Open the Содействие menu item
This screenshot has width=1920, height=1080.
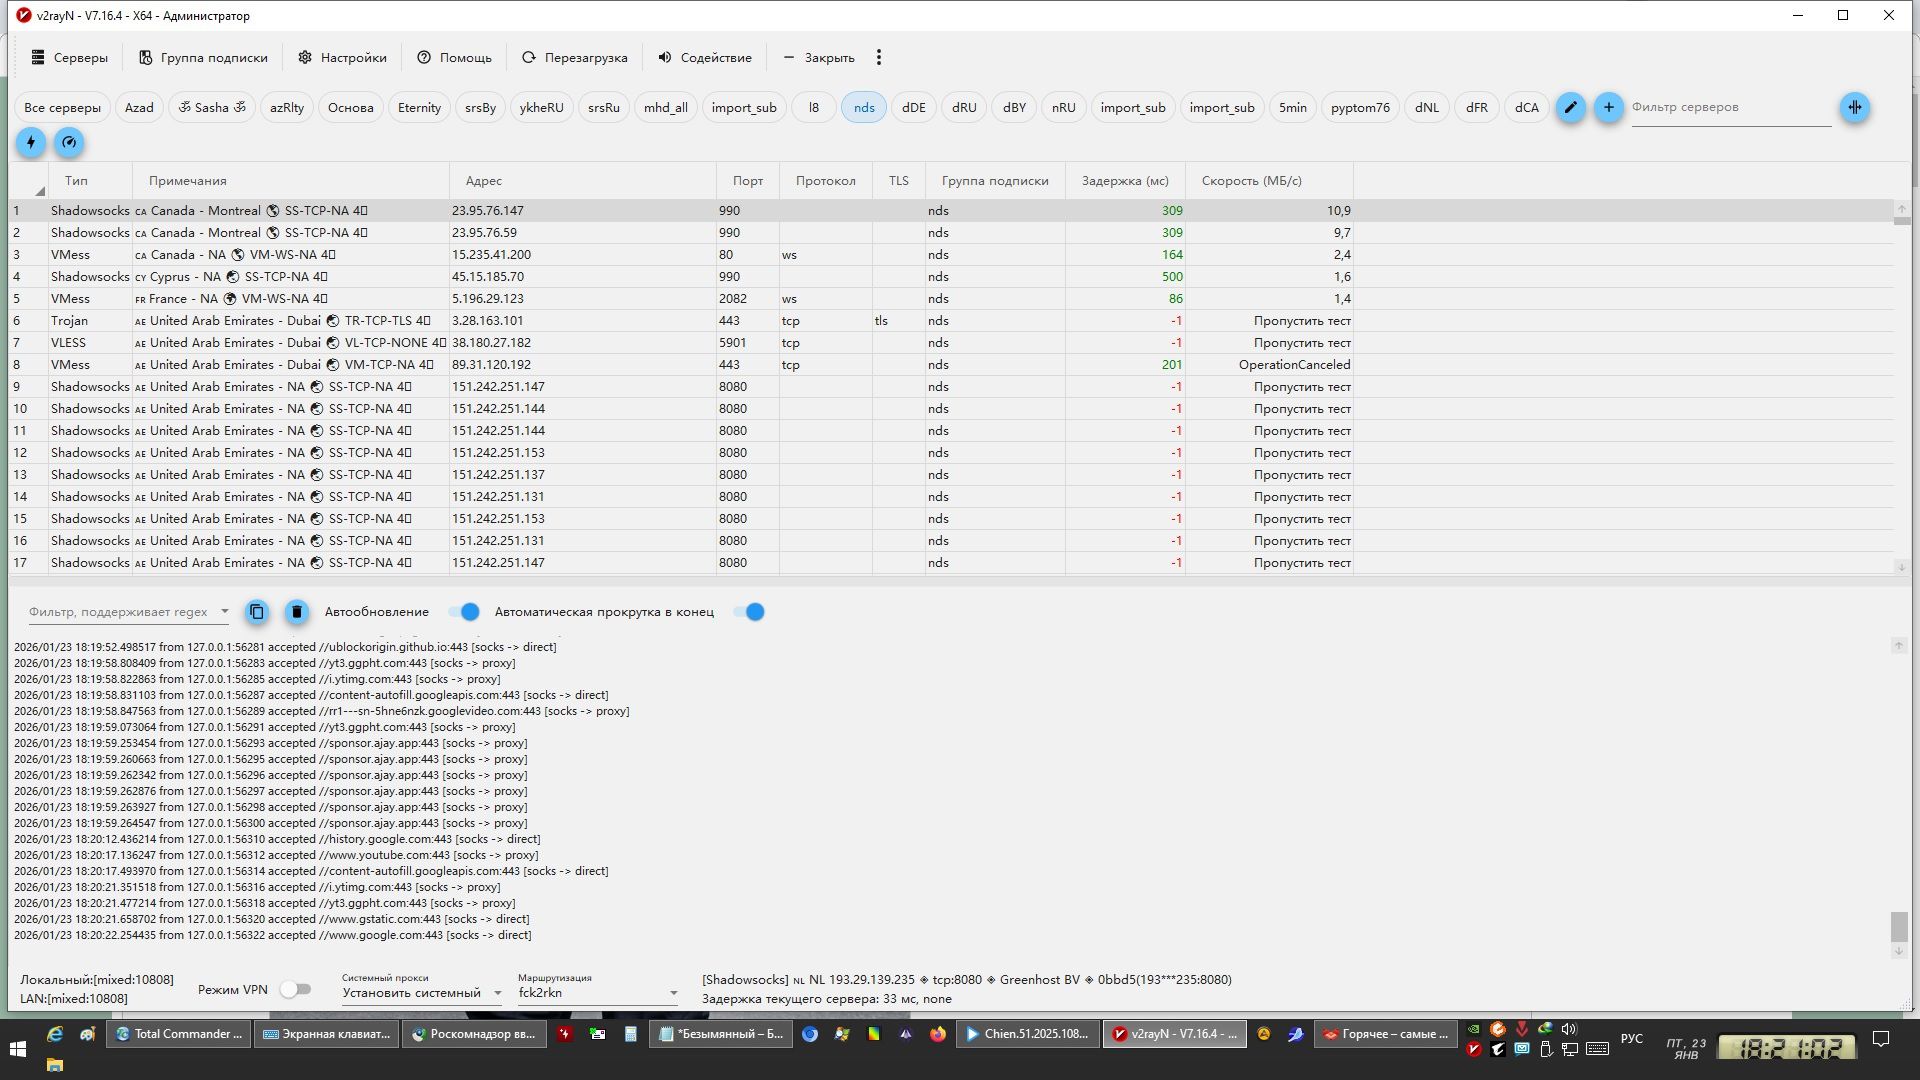pyautogui.click(x=705, y=58)
